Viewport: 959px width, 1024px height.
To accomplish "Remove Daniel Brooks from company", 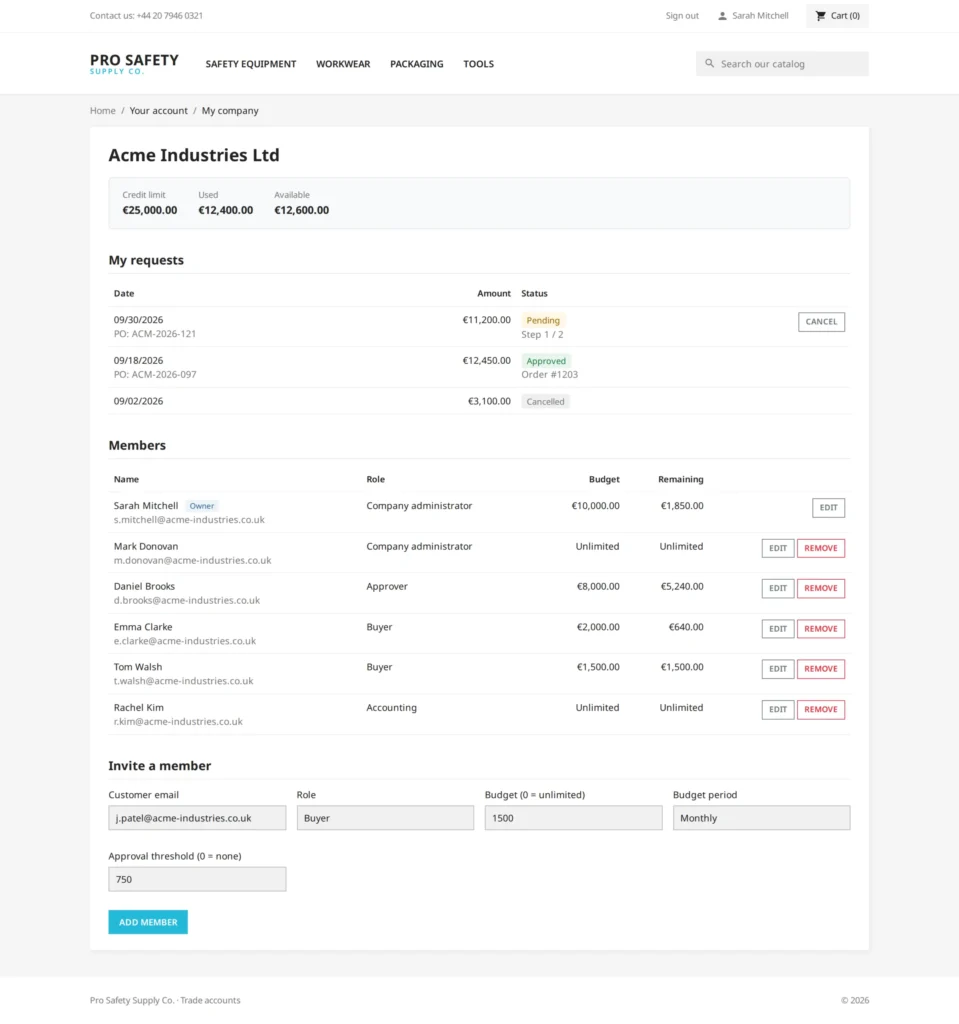I will (821, 588).
